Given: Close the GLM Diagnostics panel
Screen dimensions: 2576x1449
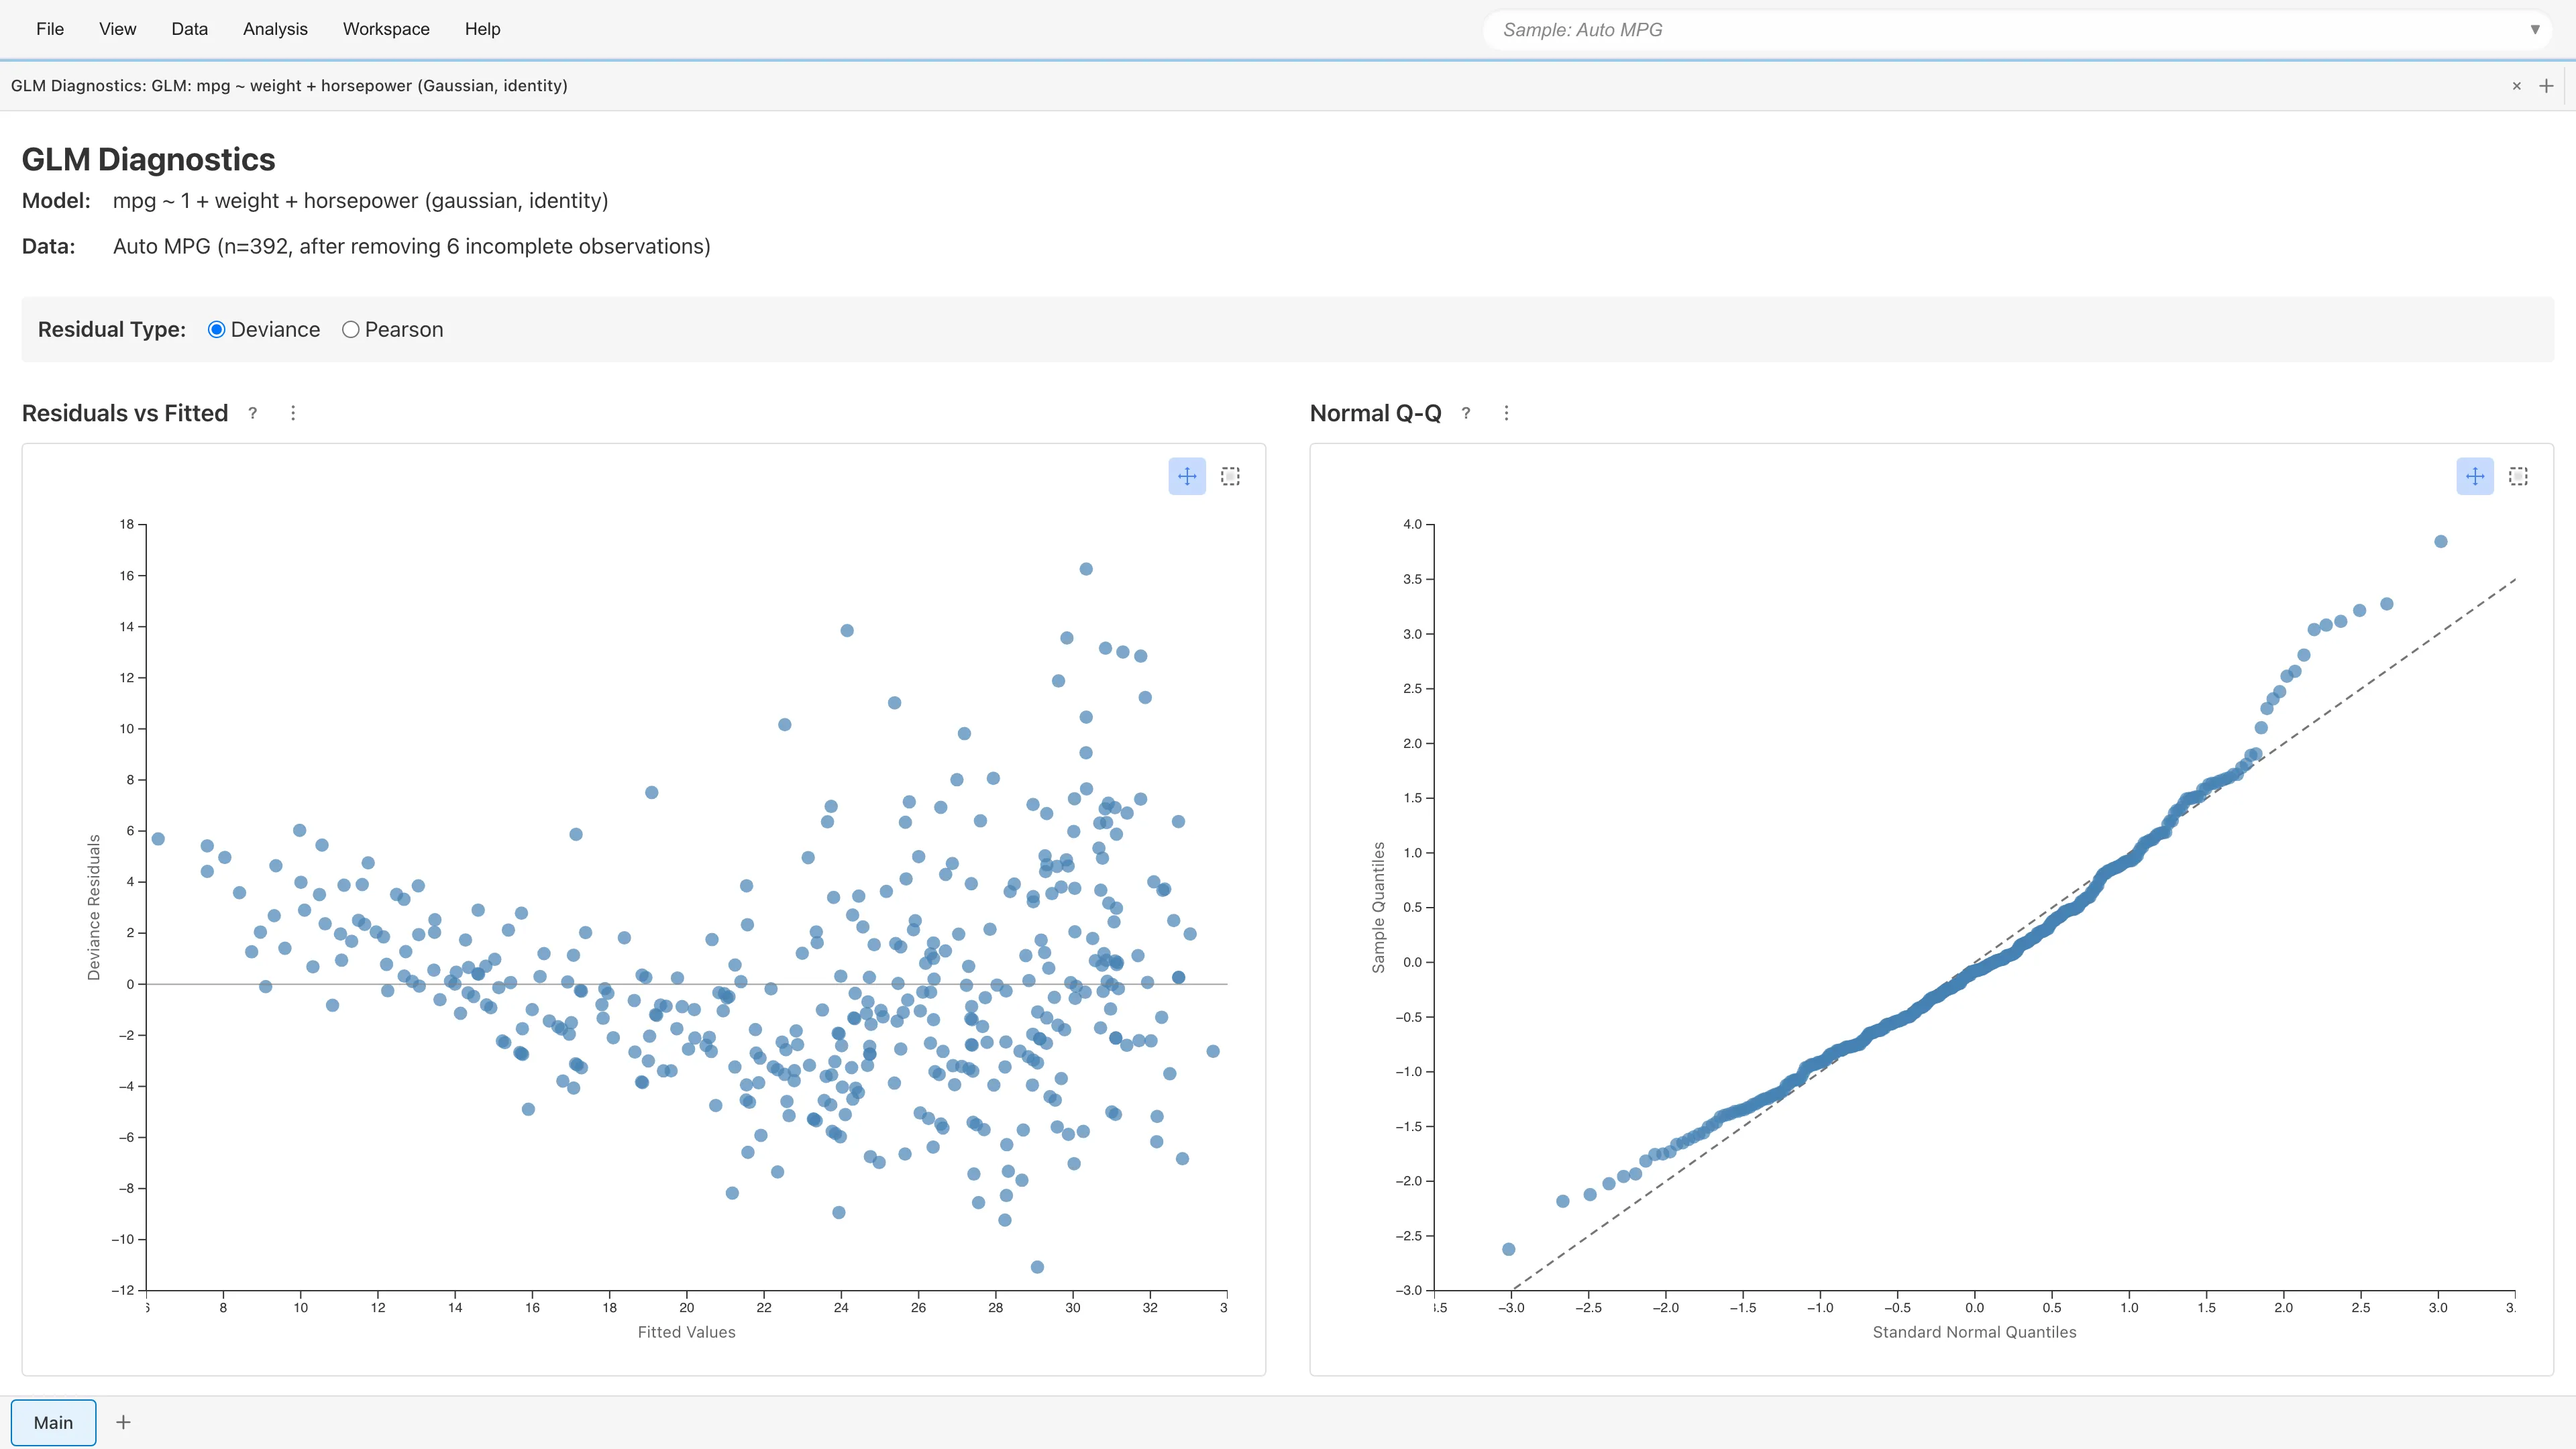Looking at the screenshot, I should pyautogui.click(x=2517, y=86).
